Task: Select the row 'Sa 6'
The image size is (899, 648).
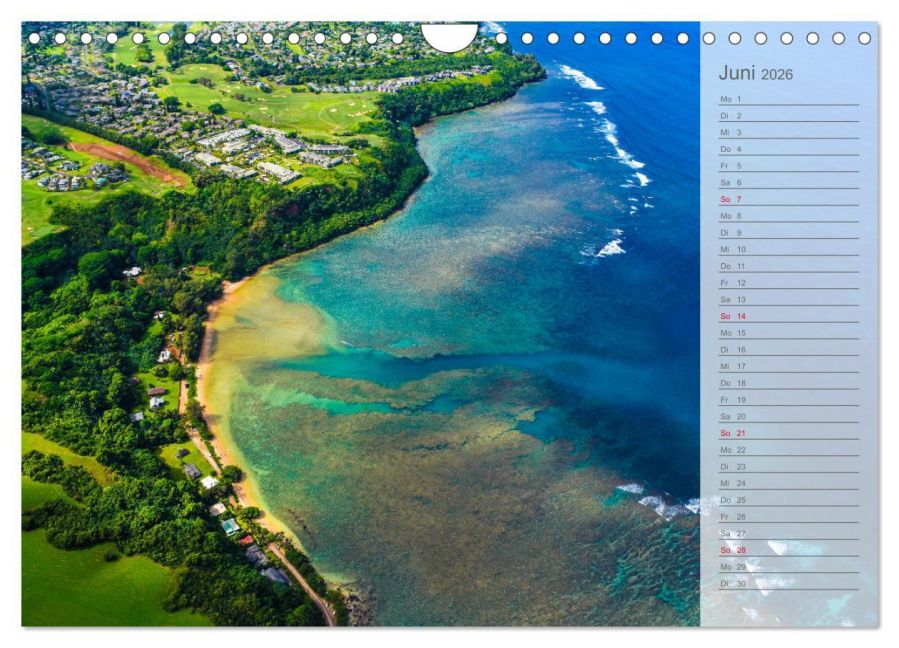Action: [x=789, y=182]
